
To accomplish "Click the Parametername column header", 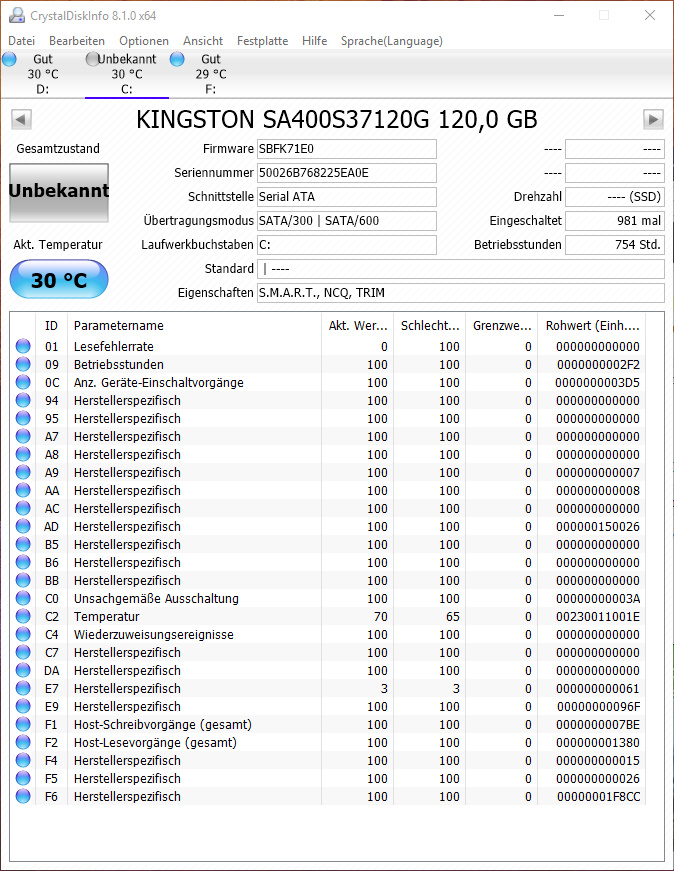I will (194, 326).
